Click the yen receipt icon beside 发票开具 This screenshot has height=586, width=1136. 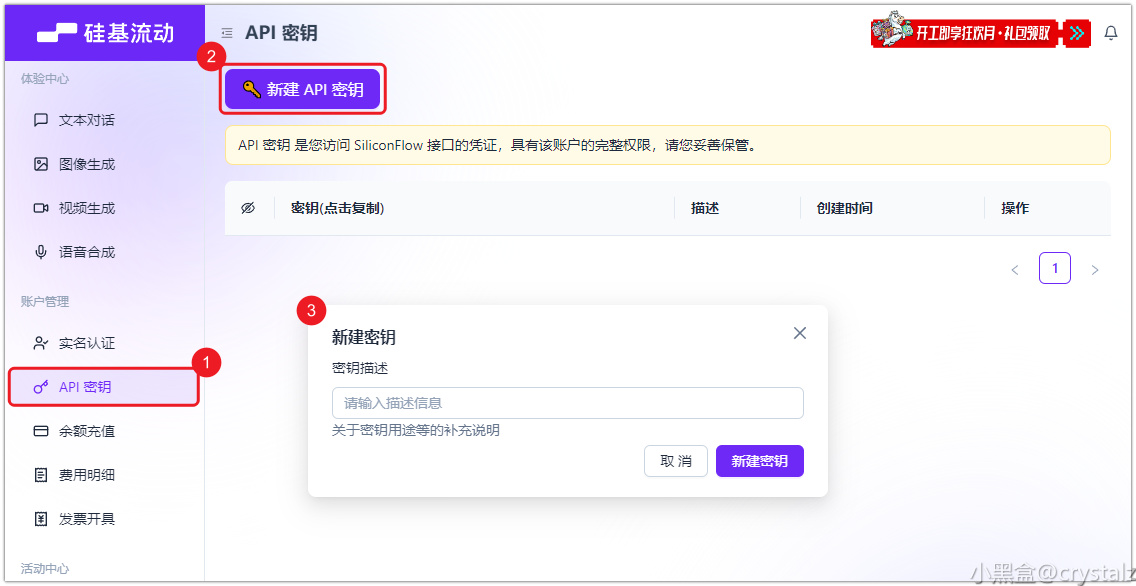(41, 519)
